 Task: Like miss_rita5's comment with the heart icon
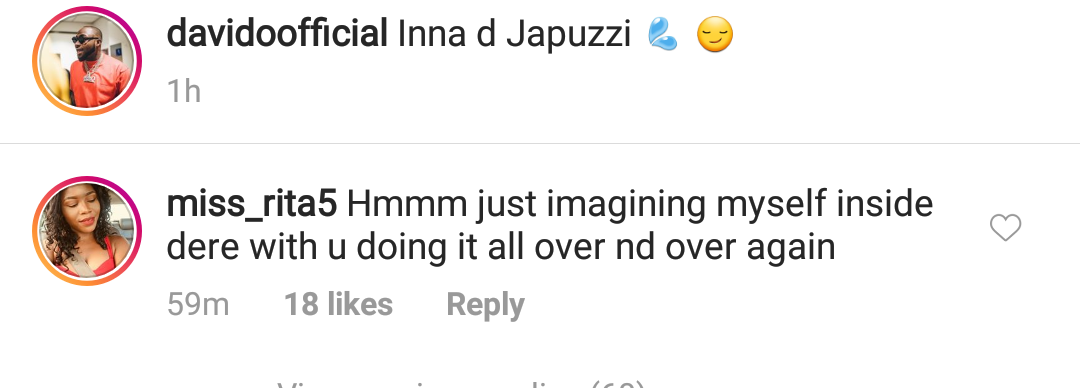coord(1005,227)
